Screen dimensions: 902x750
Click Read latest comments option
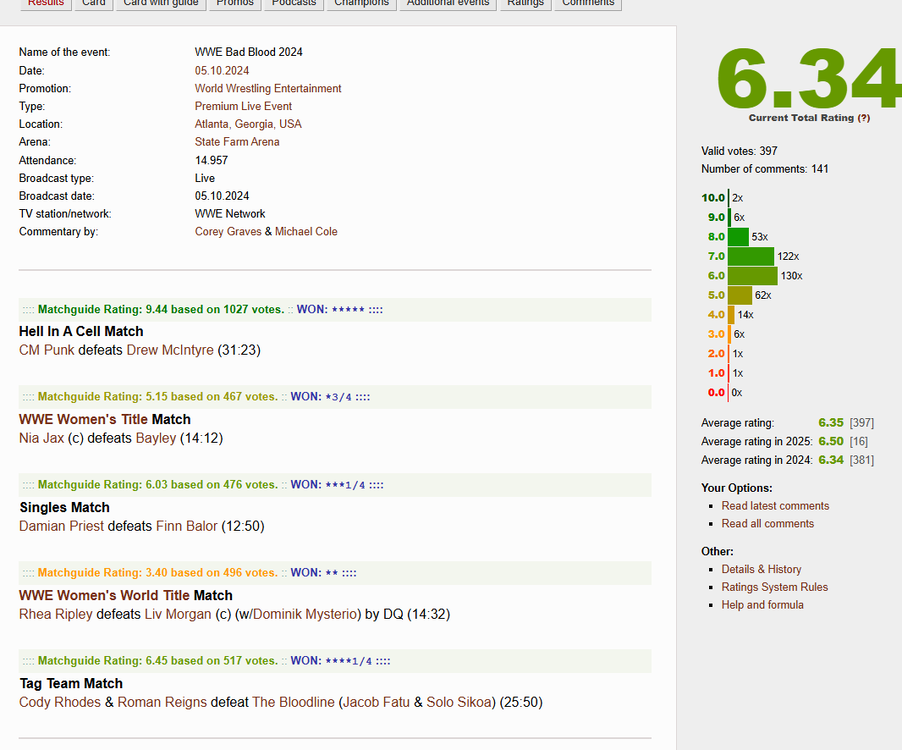[775, 506]
